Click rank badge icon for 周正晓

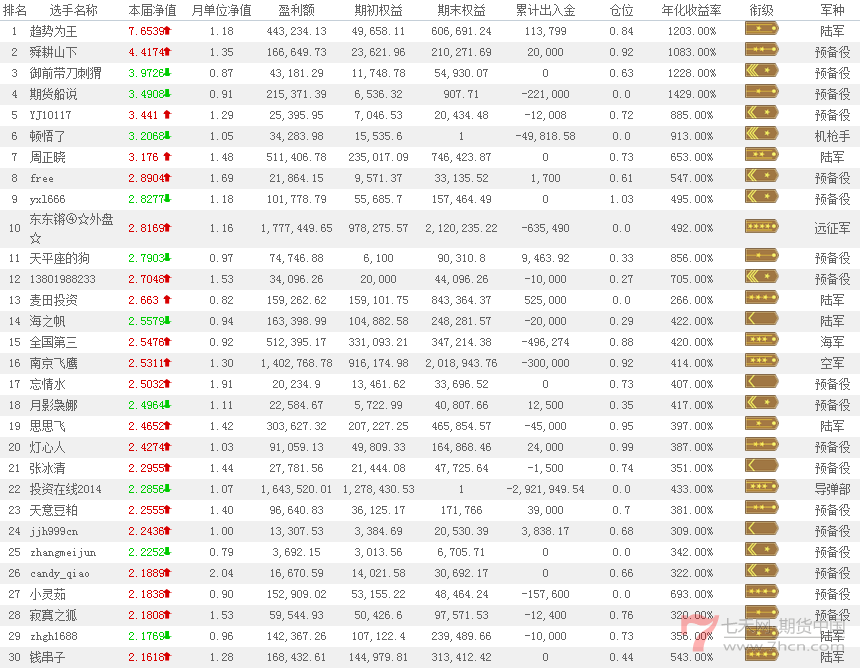(762, 155)
